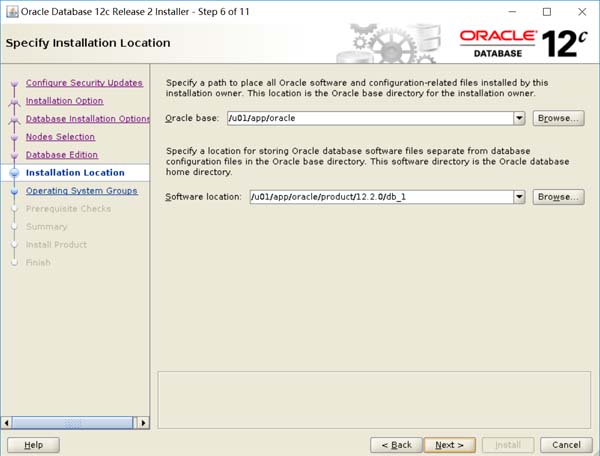This screenshot has height=456, width=600.
Task: Open the Database Installation Options step
Action: pyautogui.click(x=88, y=119)
